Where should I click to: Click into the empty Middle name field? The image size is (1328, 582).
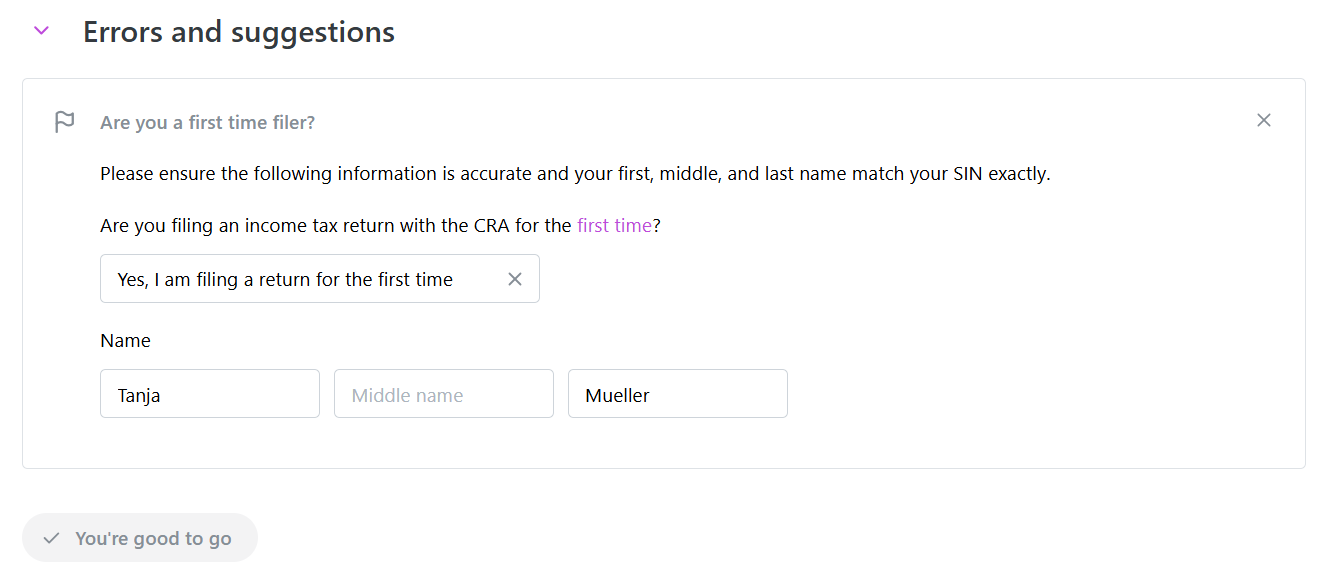coord(443,394)
